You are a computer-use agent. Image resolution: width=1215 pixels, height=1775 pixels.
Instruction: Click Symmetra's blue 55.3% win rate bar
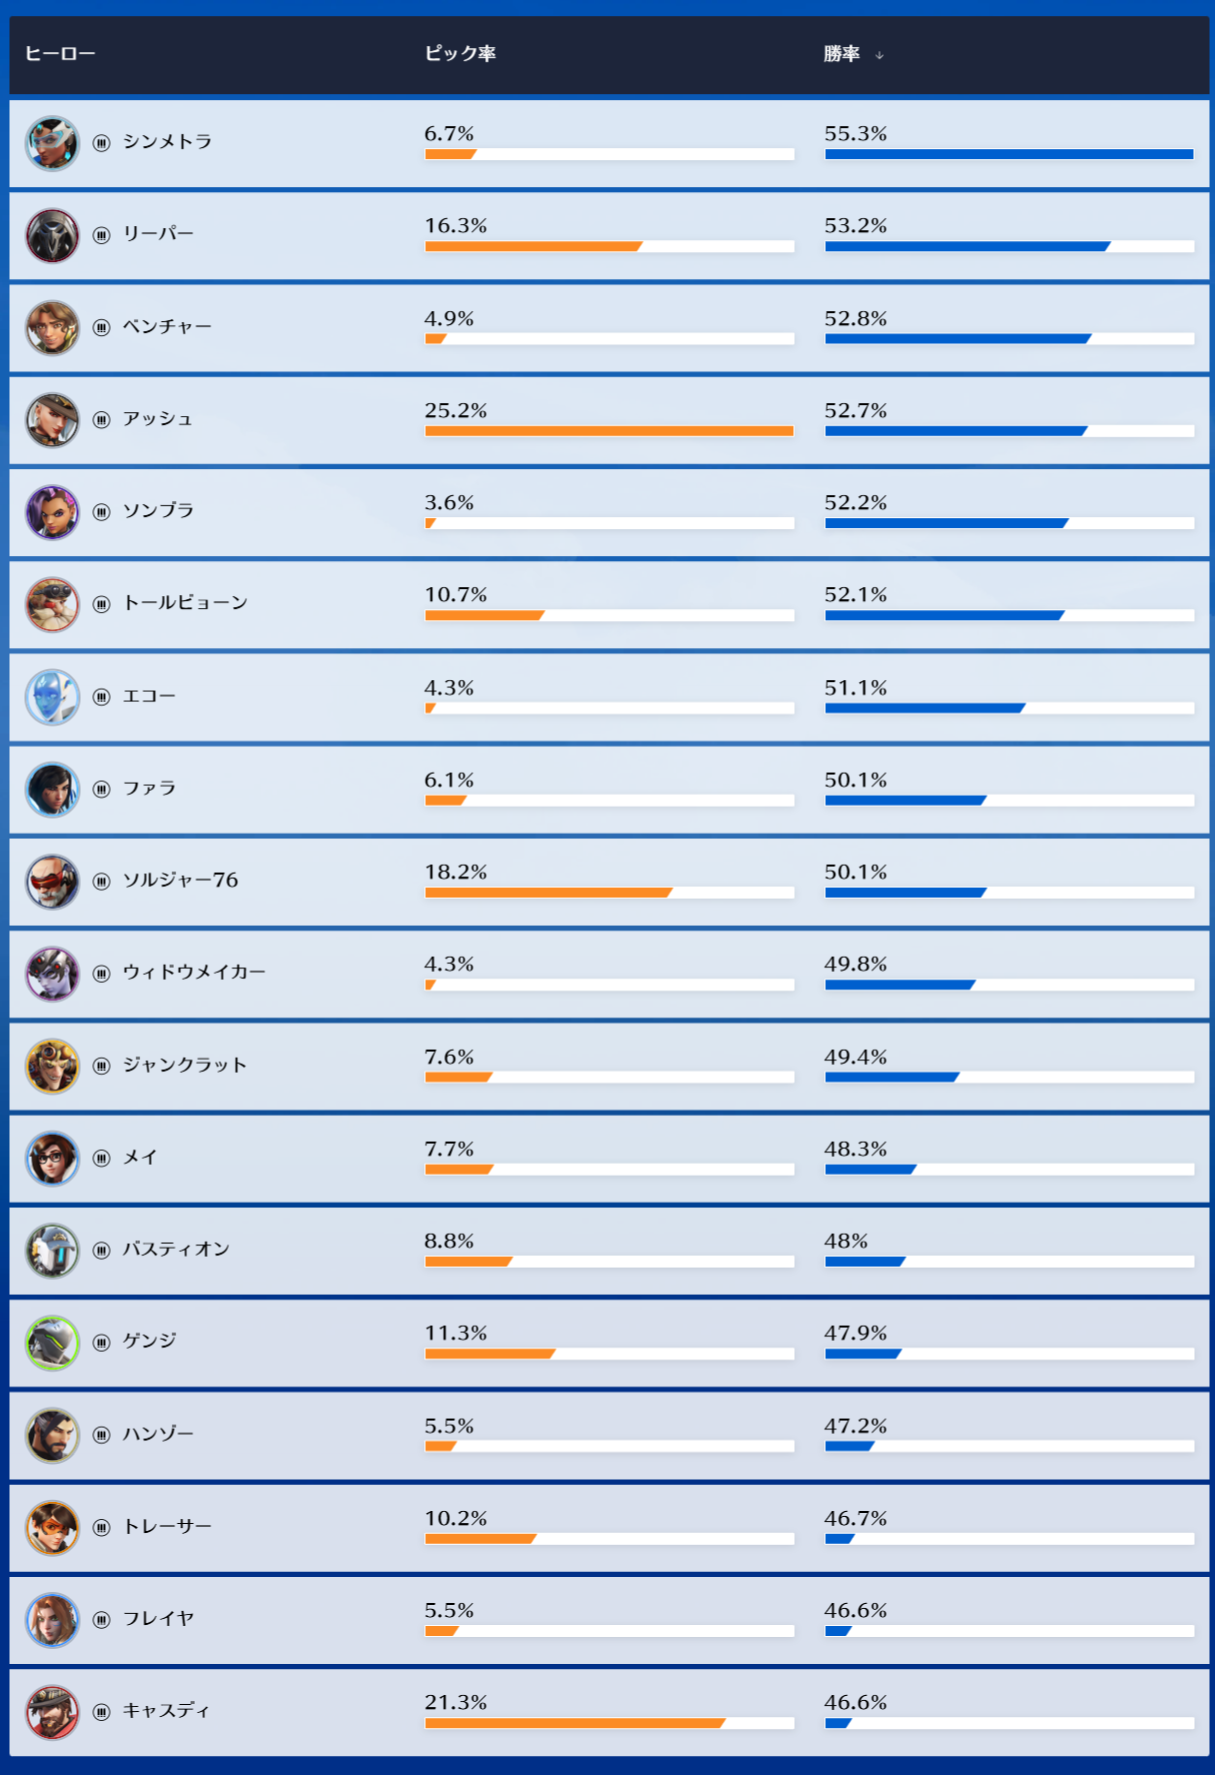coord(1008,154)
